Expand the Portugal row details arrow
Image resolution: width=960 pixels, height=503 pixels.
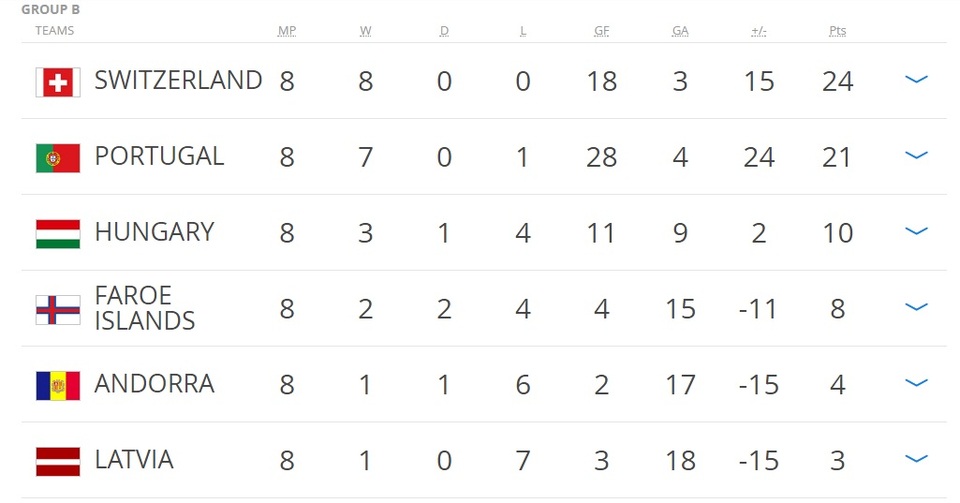click(916, 155)
